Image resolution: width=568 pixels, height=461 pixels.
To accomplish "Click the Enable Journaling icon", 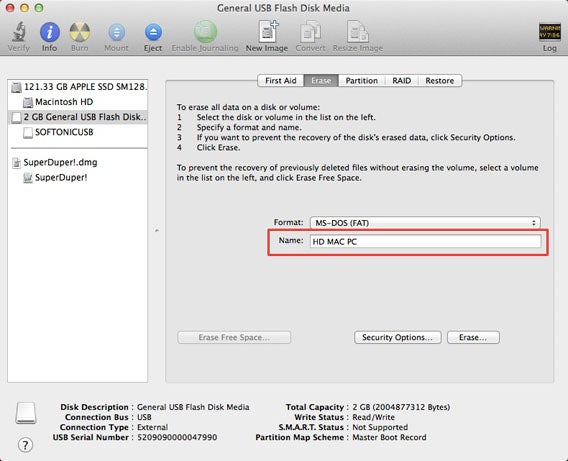I will [x=205, y=31].
